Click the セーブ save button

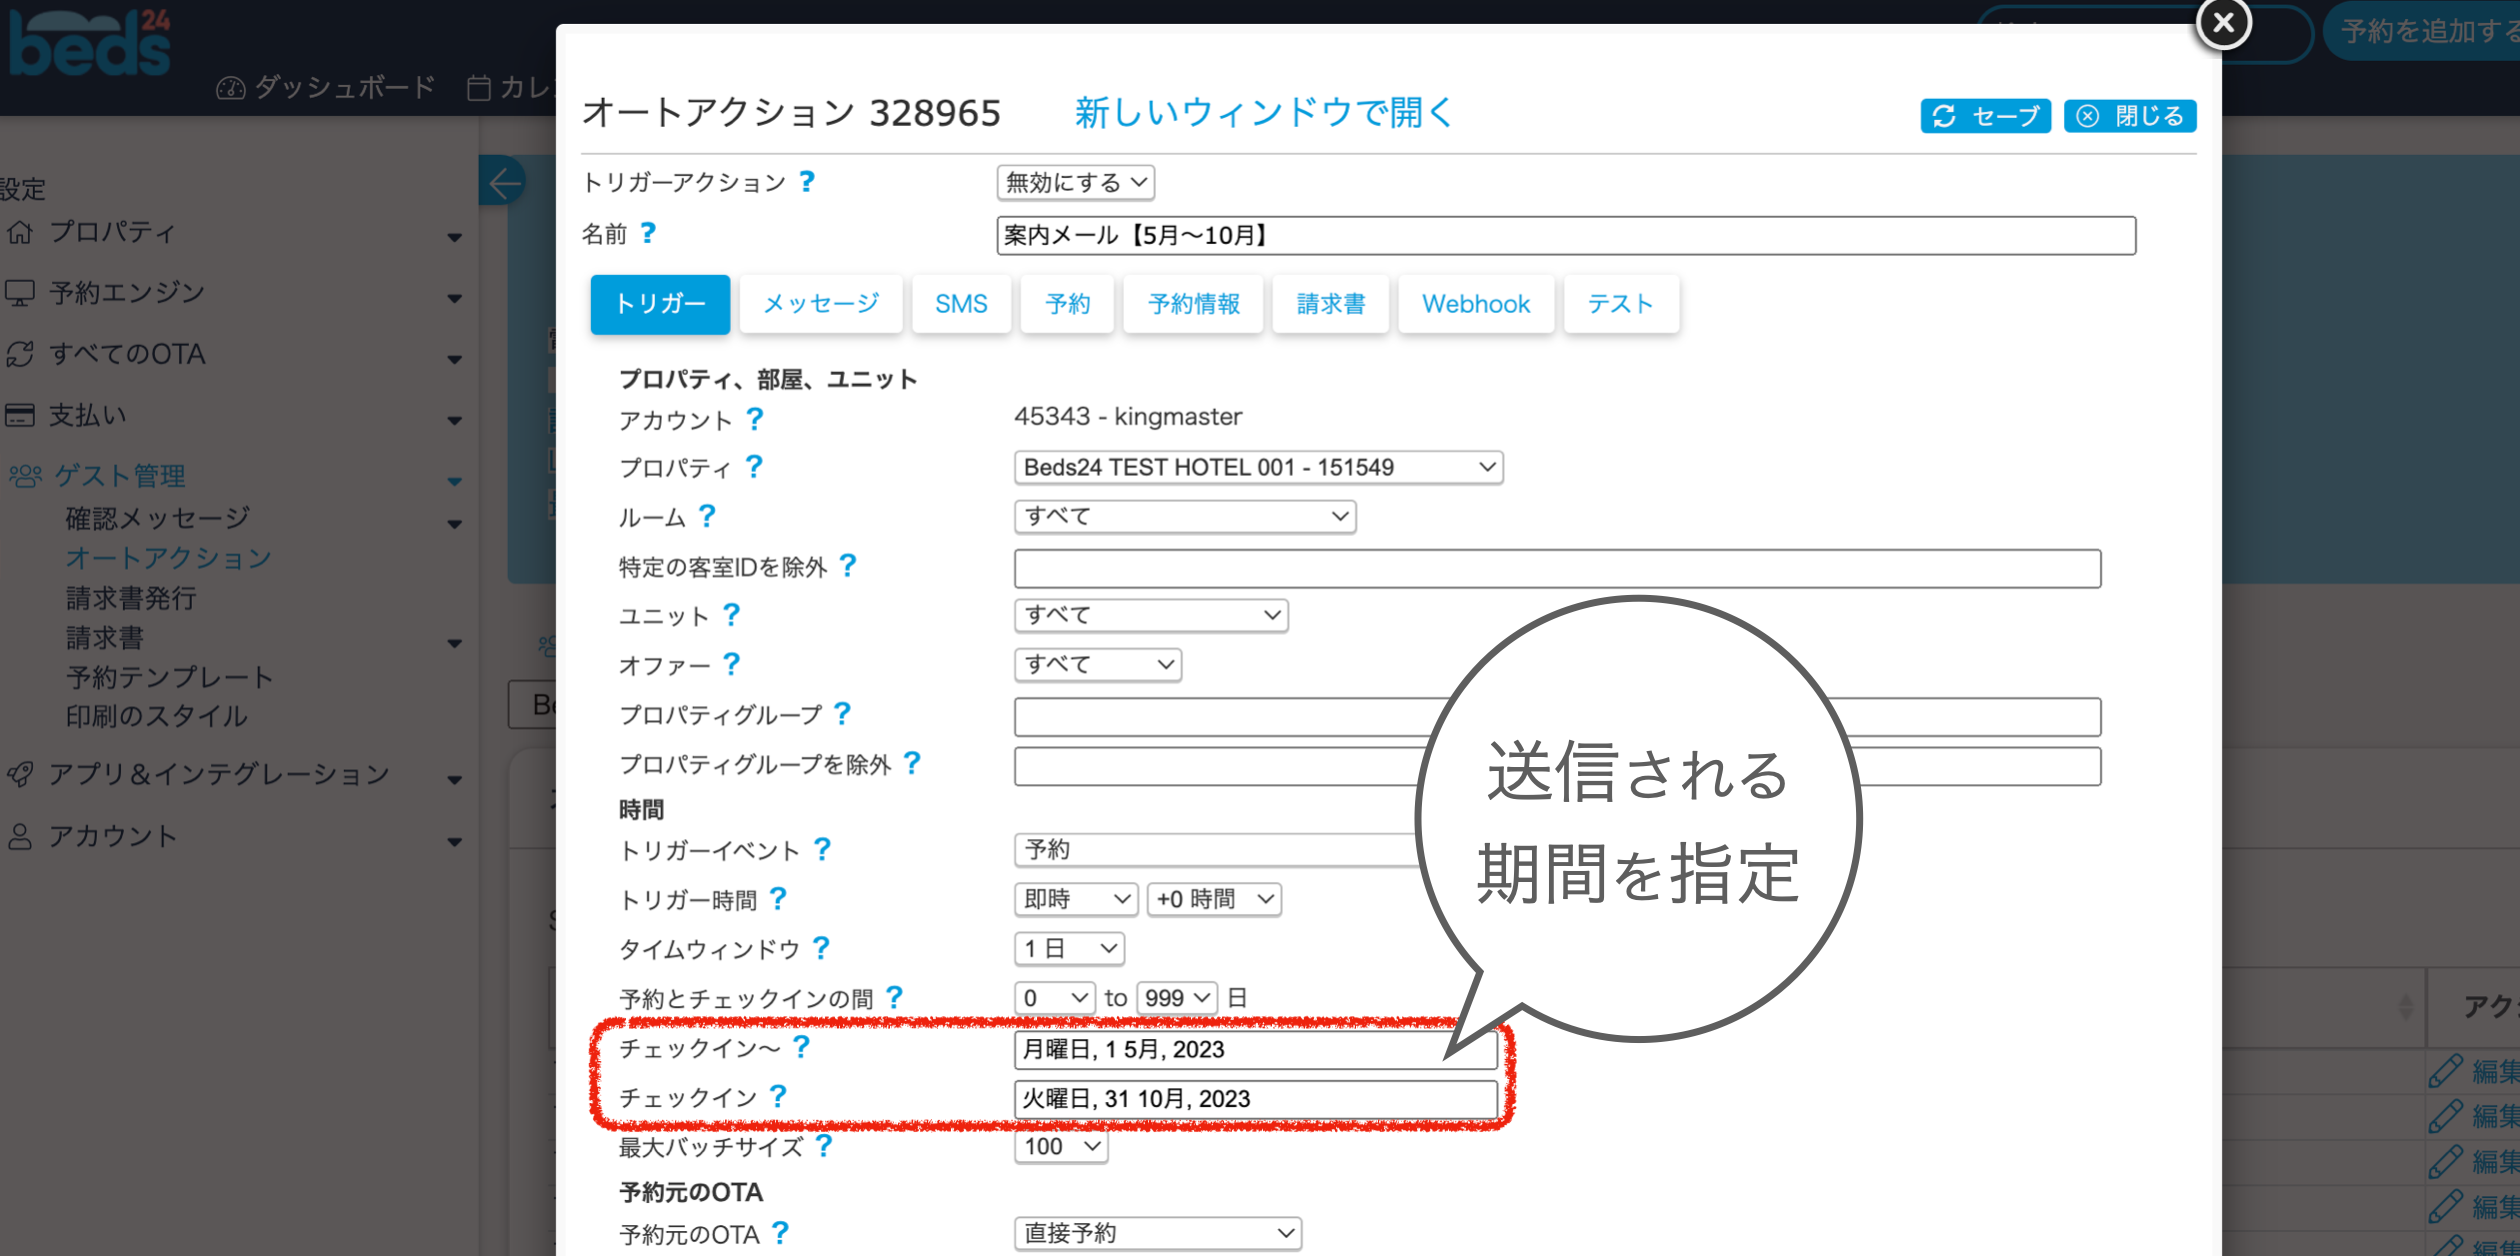pos(1985,116)
